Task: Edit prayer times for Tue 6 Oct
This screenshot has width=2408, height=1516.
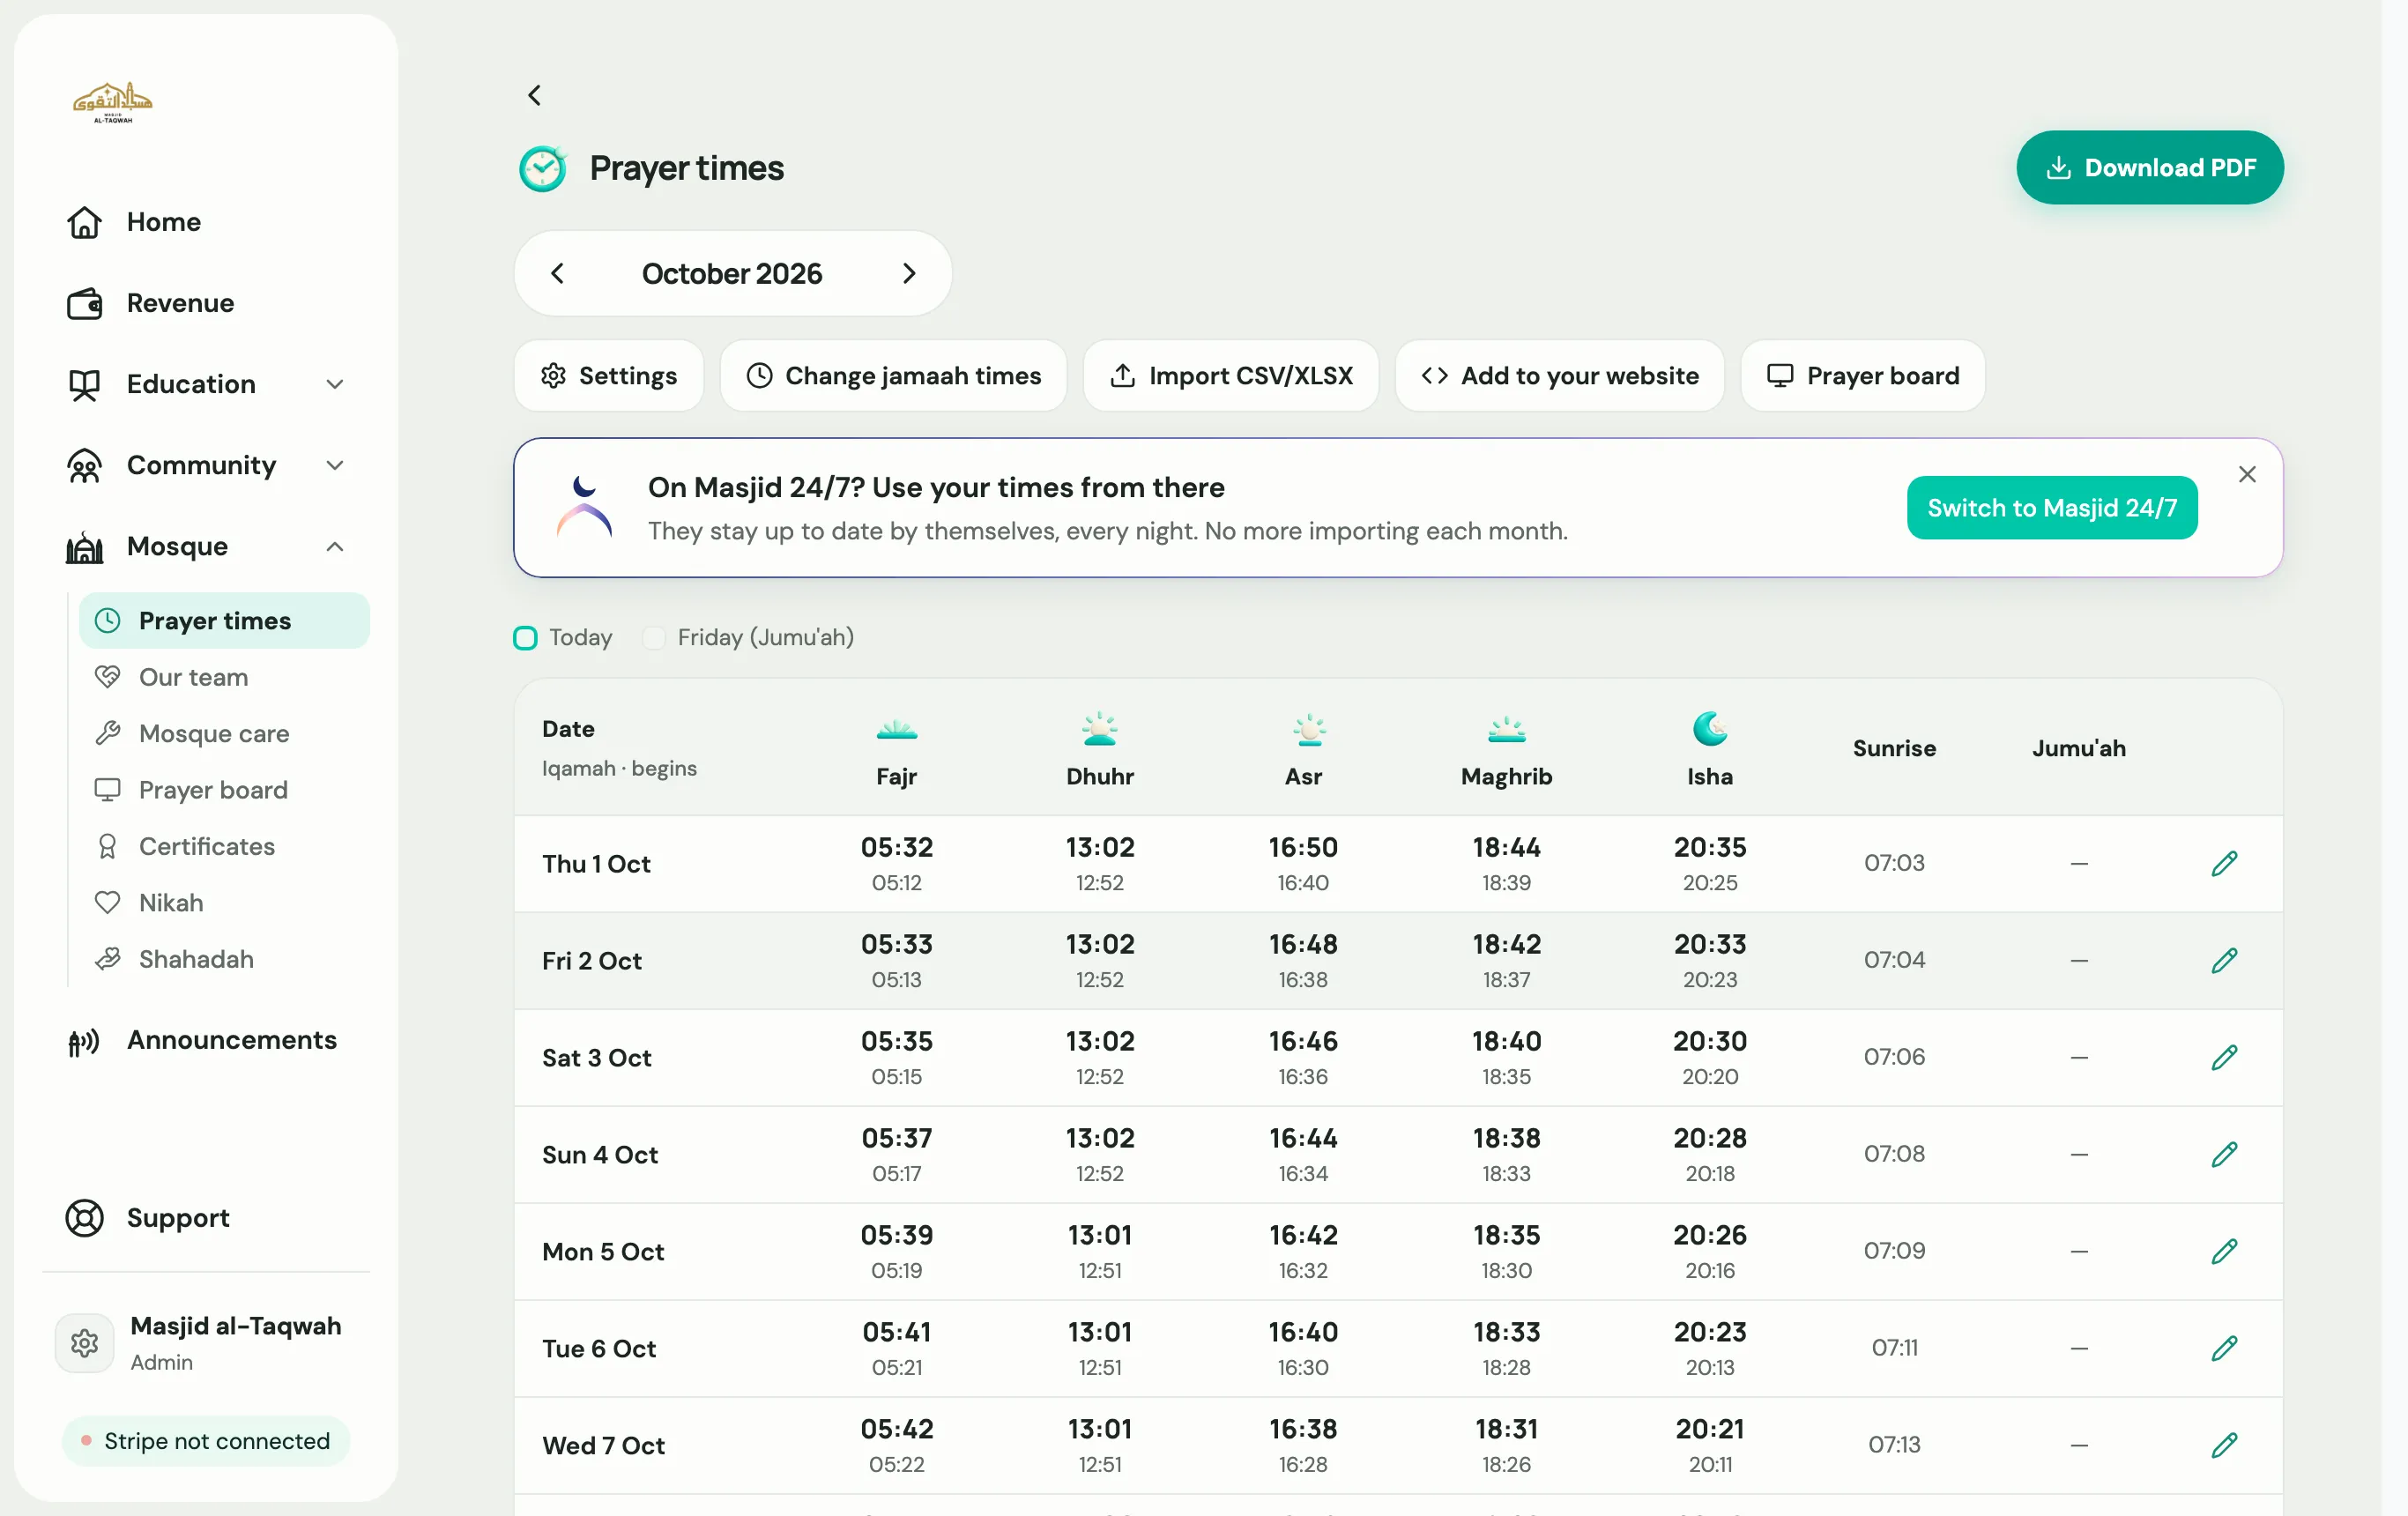Action: tap(2224, 1348)
